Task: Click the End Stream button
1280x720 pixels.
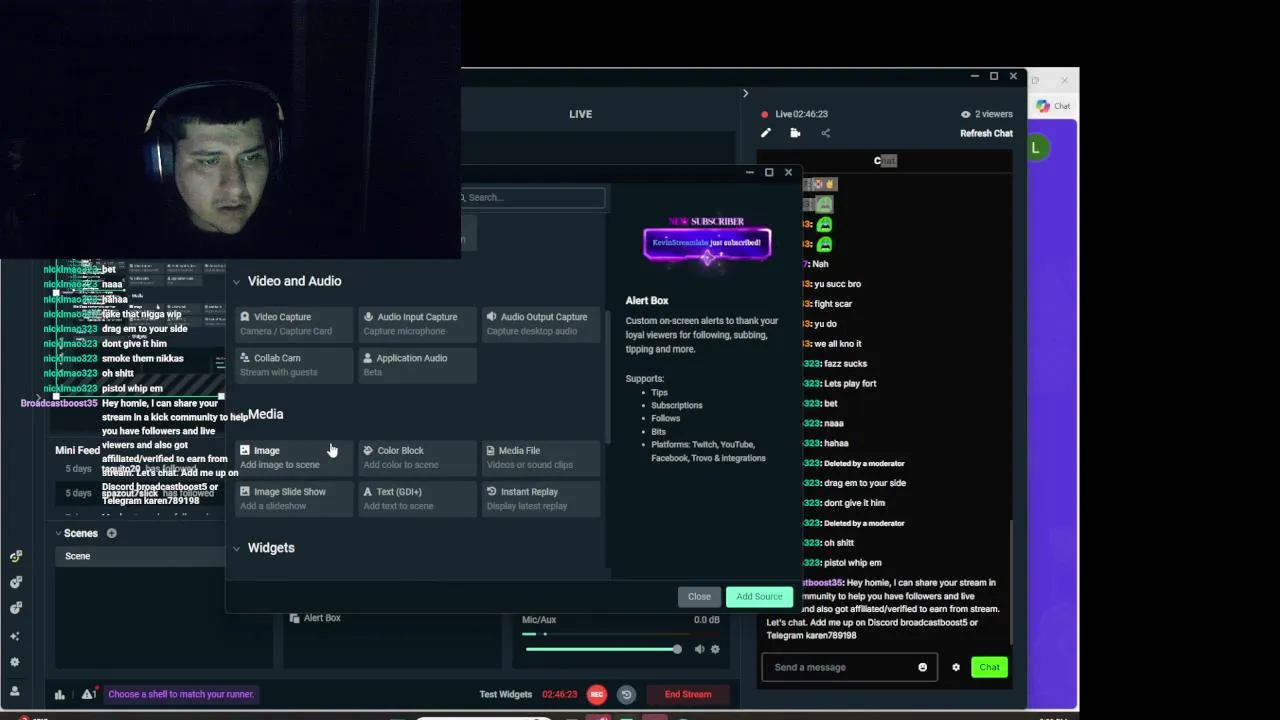Action: tap(688, 694)
